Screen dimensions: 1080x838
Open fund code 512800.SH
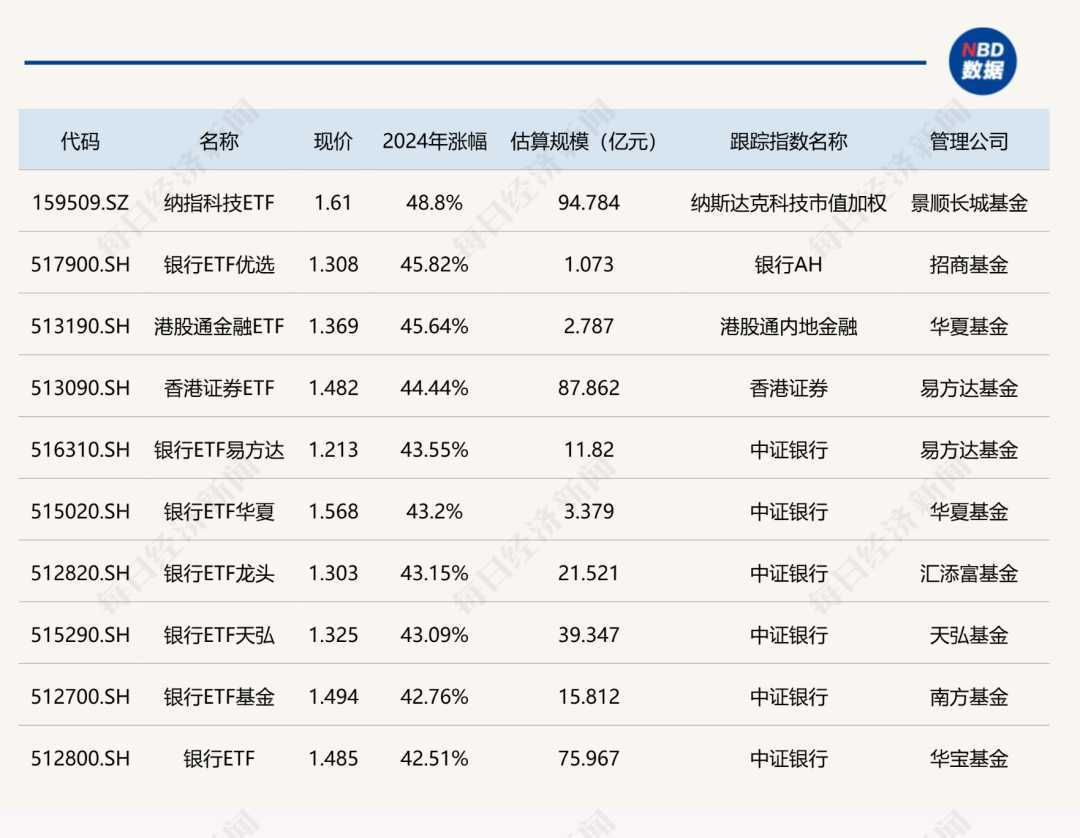pyautogui.click(x=80, y=759)
